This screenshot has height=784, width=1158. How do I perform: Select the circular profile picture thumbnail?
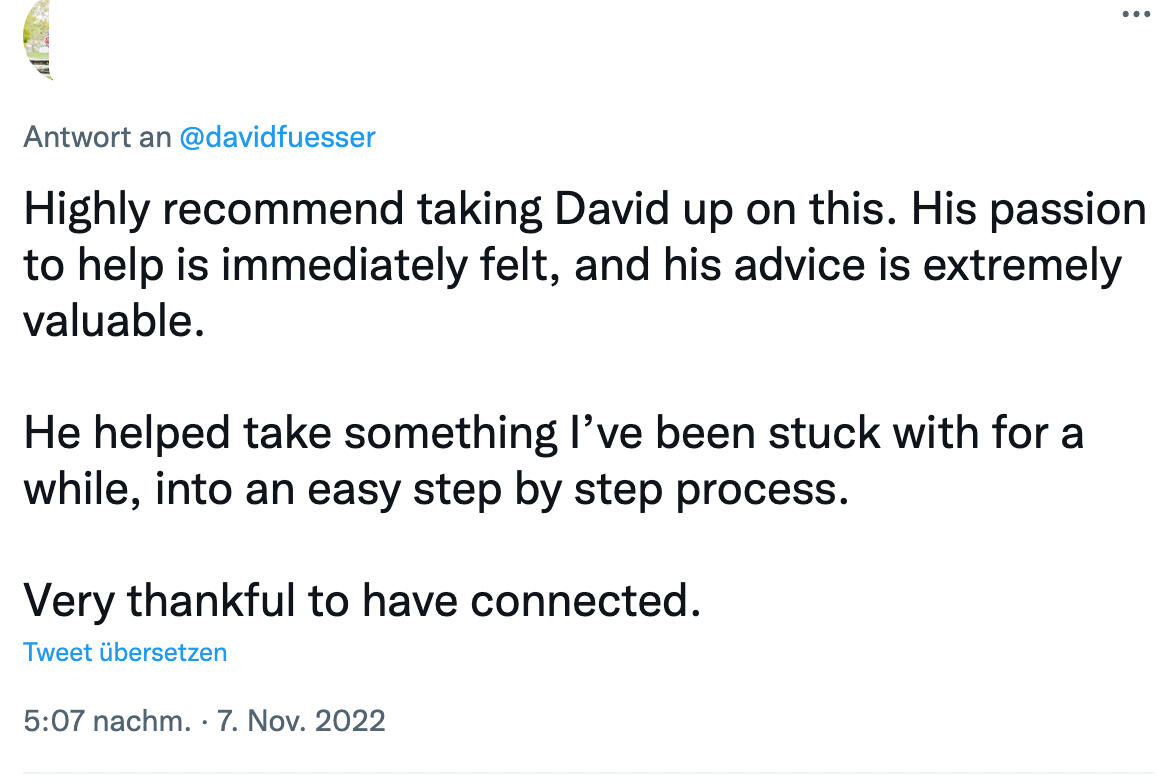pyautogui.click(x=37, y=40)
